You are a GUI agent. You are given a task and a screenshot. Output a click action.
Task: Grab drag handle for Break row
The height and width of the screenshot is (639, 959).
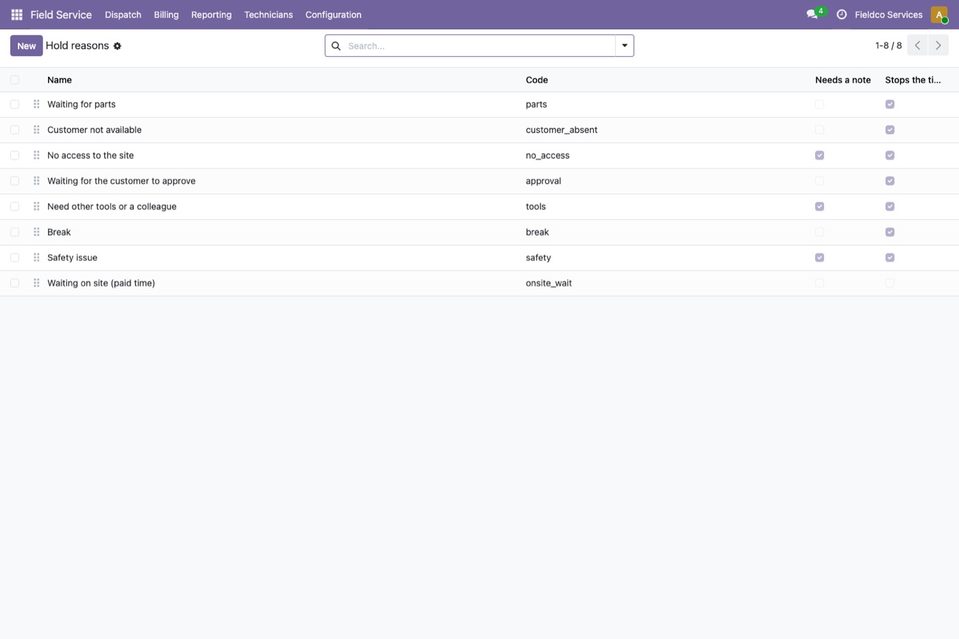coord(37,232)
